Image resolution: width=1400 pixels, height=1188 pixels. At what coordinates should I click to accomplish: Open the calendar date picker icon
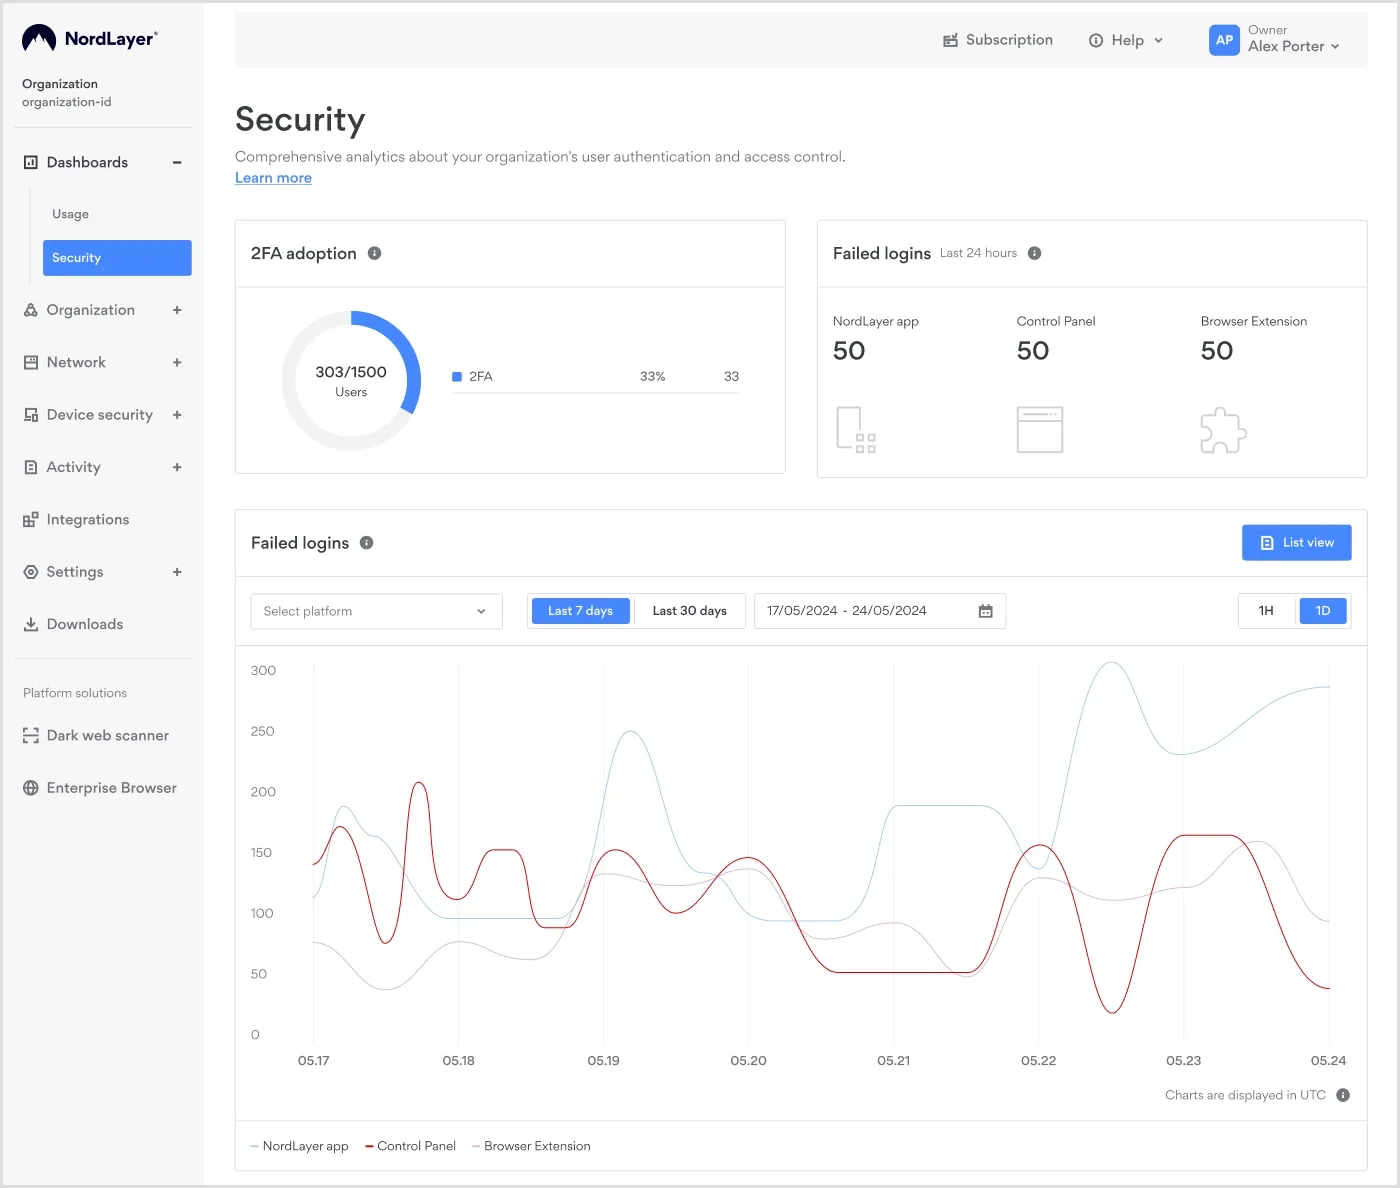coord(986,611)
